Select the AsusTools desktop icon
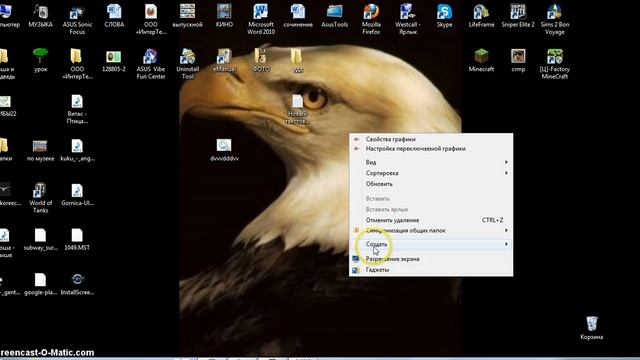This screenshot has height=360, width=640. (x=334, y=16)
